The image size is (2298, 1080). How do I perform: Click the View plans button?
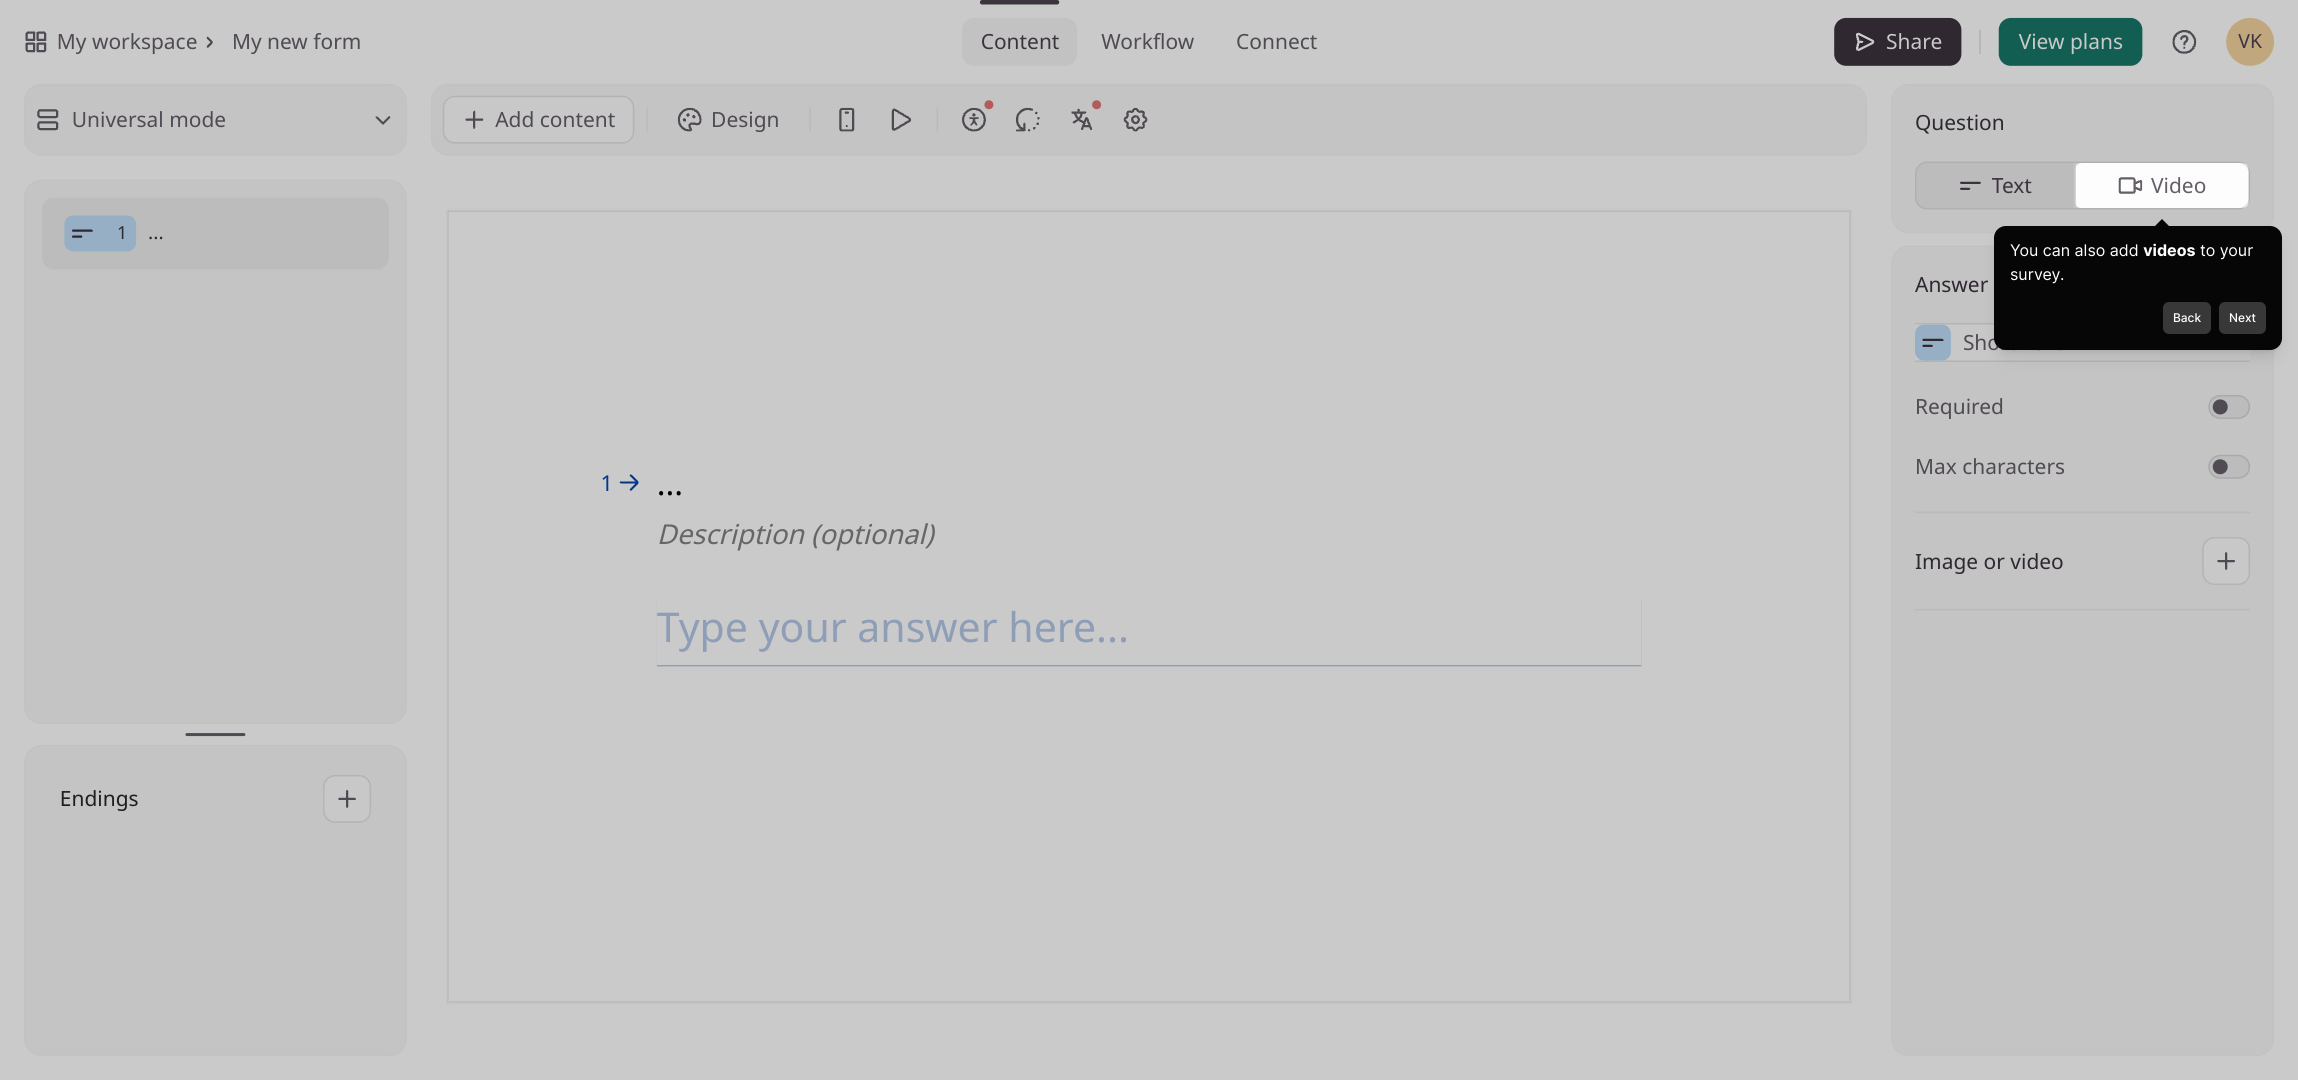click(x=2070, y=42)
